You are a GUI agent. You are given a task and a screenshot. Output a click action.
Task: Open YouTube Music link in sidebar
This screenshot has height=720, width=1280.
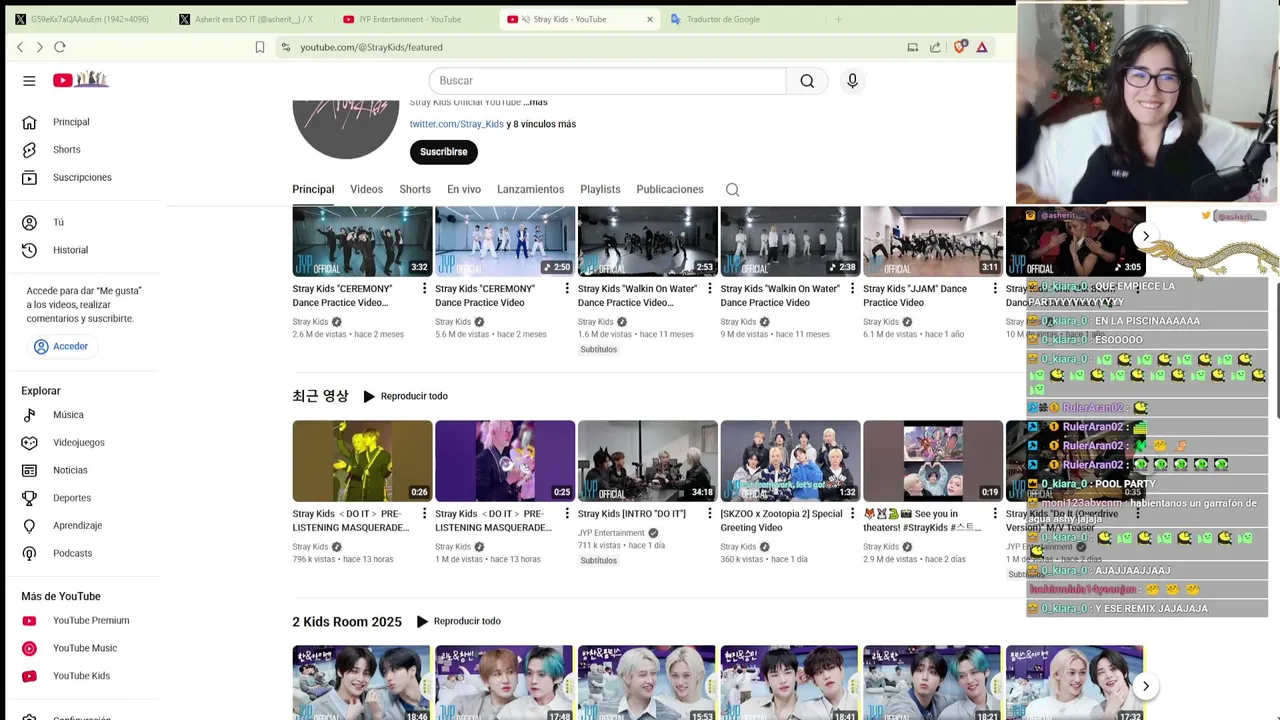click(x=83, y=648)
